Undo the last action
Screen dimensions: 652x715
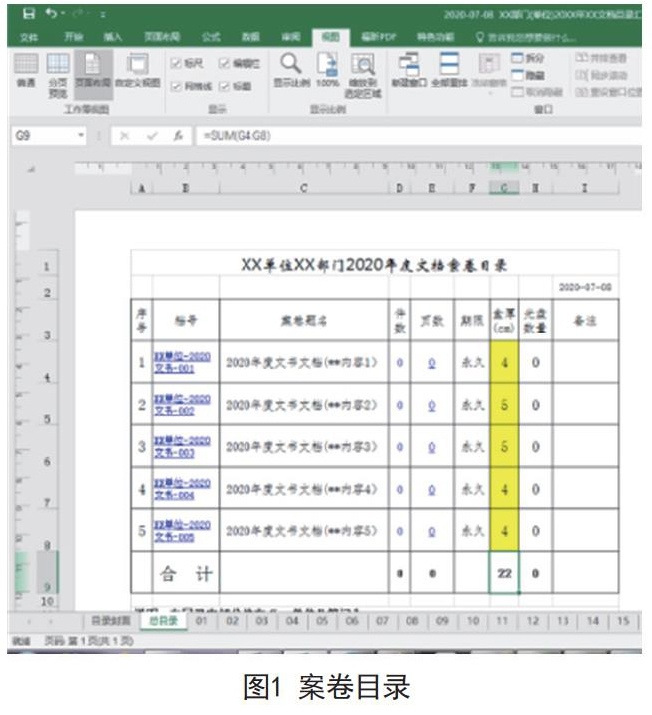click(51, 14)
